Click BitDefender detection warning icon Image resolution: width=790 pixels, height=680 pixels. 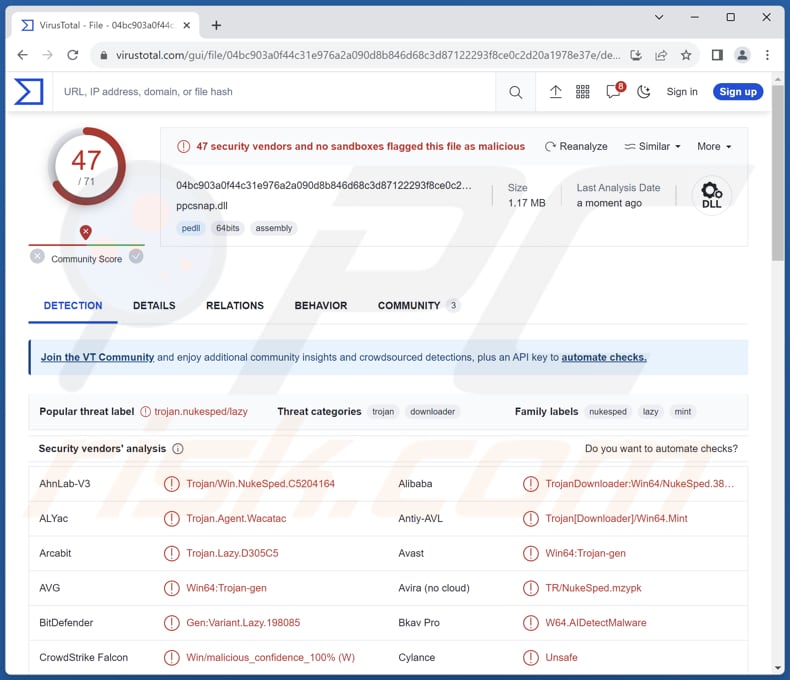point(172,623)
